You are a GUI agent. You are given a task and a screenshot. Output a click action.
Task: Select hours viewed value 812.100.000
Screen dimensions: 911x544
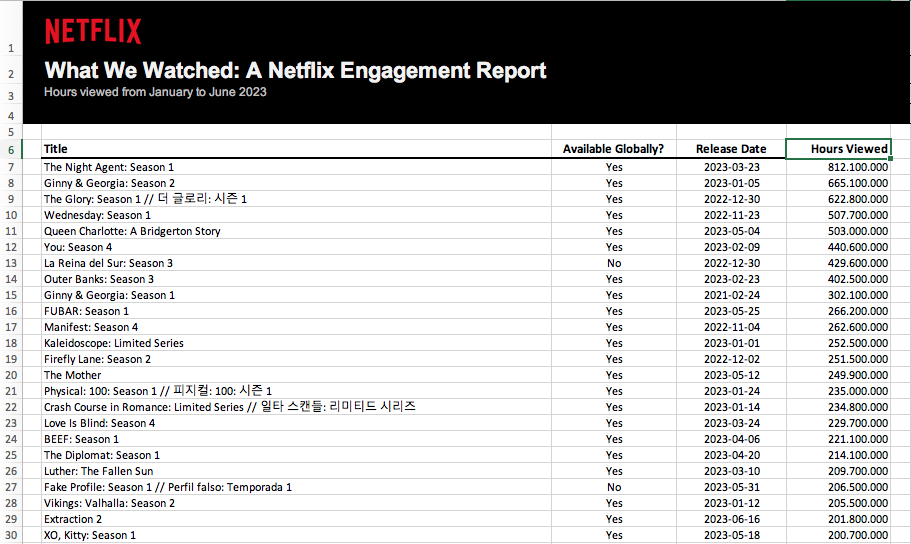point(838,167)
